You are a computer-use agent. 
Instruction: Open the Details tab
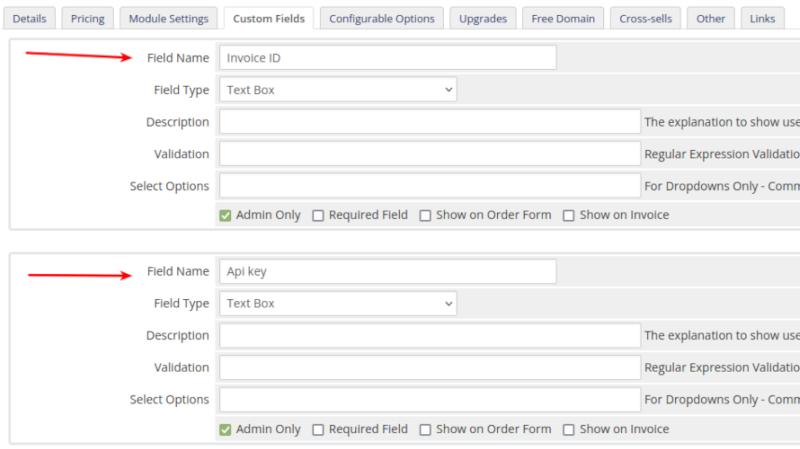(x=29, y=18)
